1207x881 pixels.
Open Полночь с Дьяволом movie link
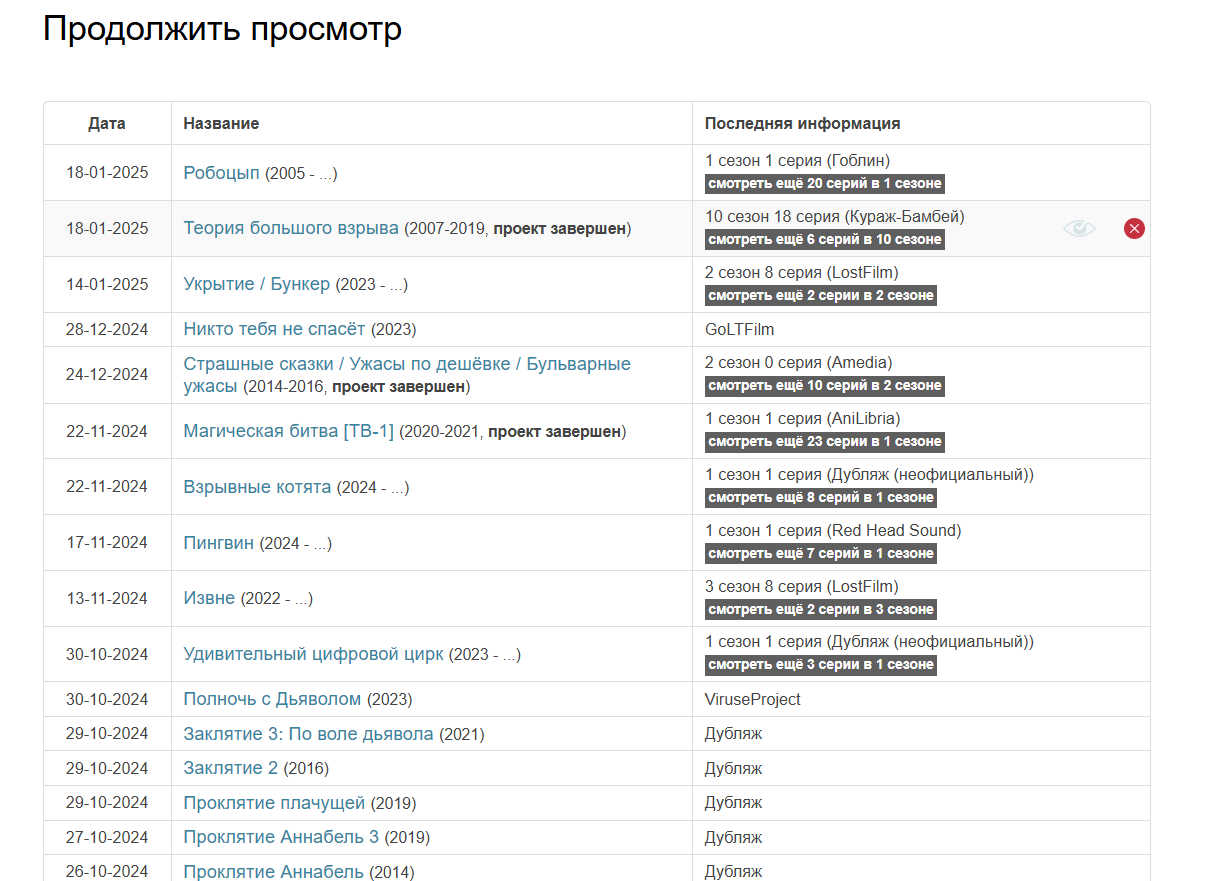coord(272,700)
